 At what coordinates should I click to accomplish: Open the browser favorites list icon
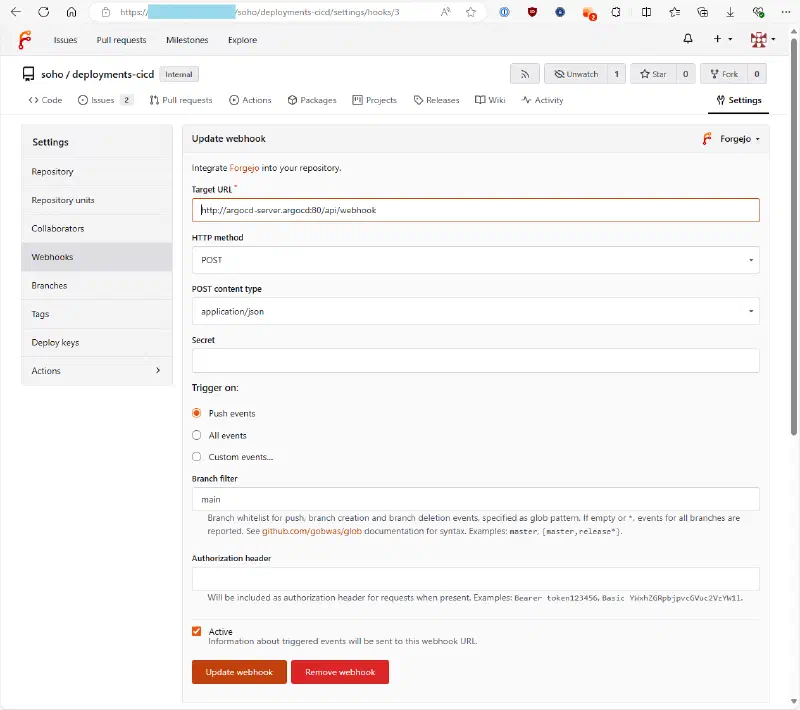point(674,12)
